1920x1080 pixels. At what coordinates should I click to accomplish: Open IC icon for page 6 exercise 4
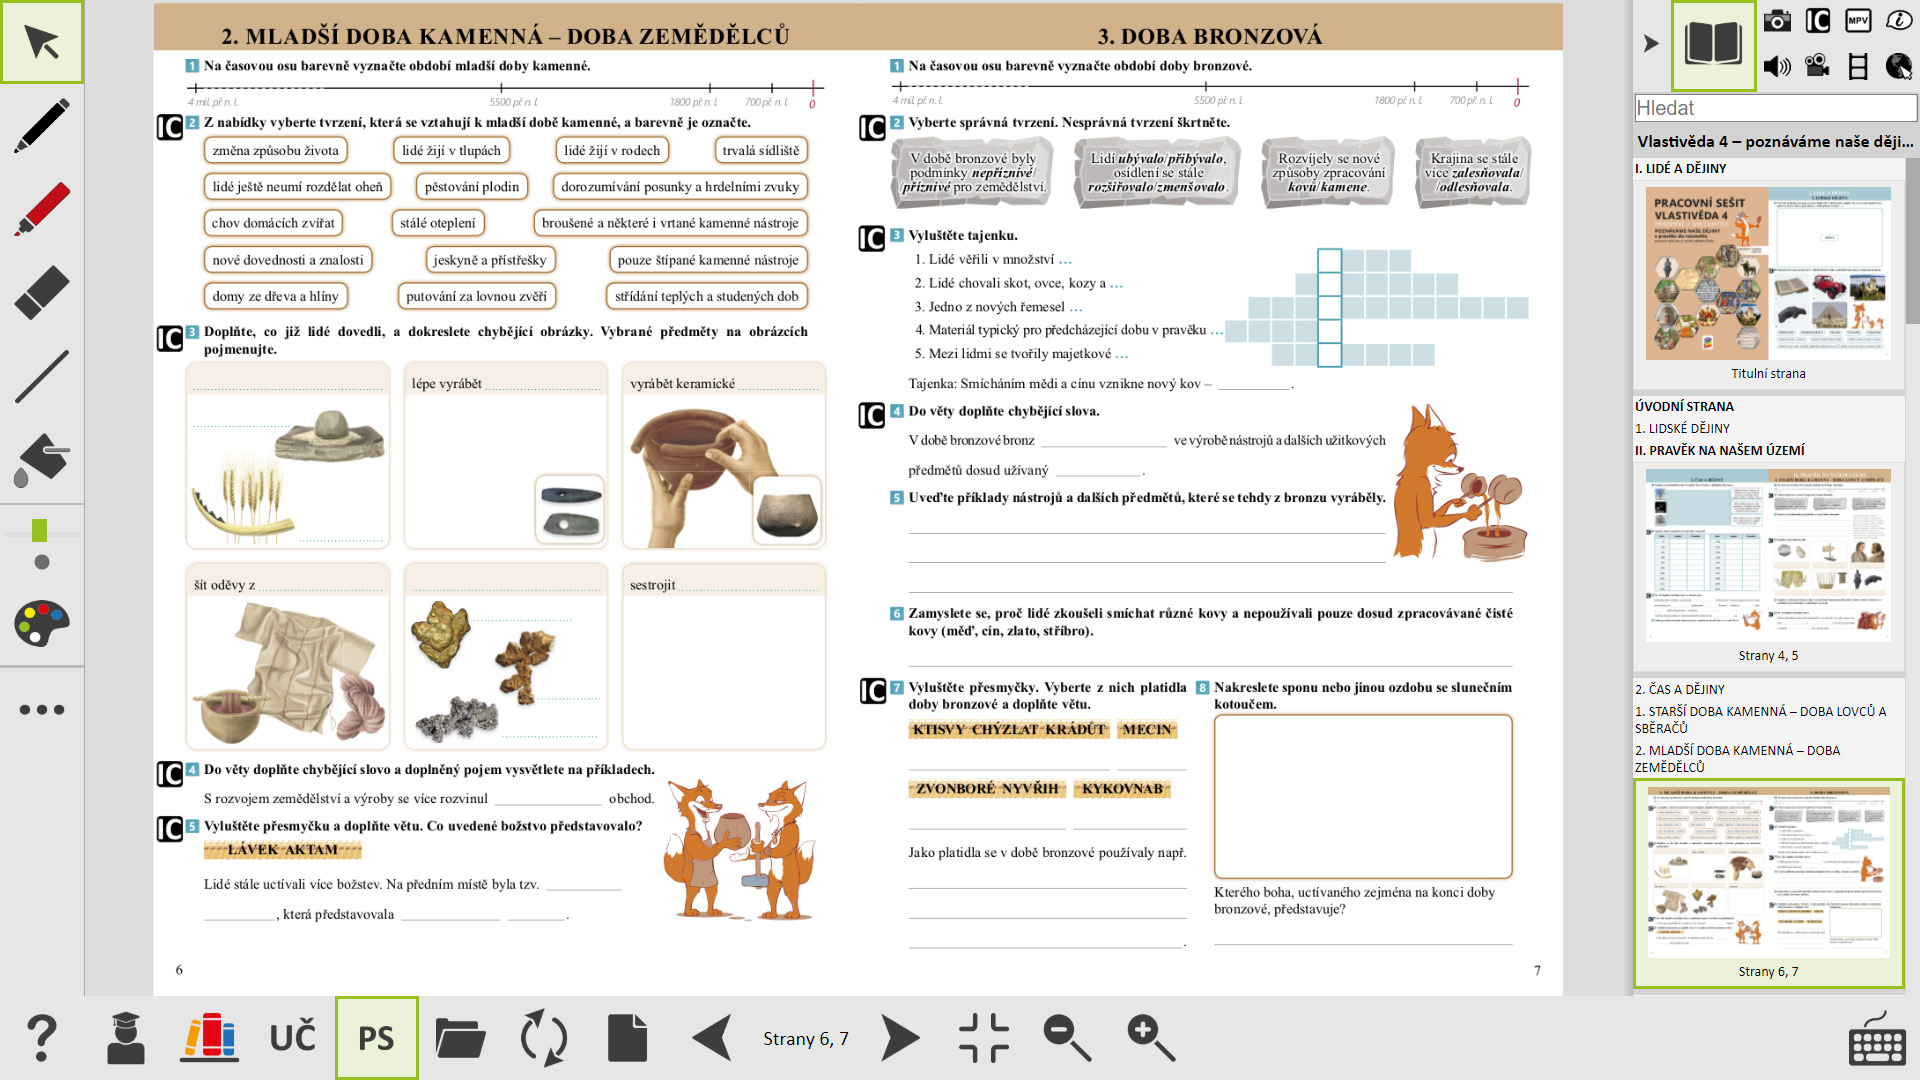(170, 774)
